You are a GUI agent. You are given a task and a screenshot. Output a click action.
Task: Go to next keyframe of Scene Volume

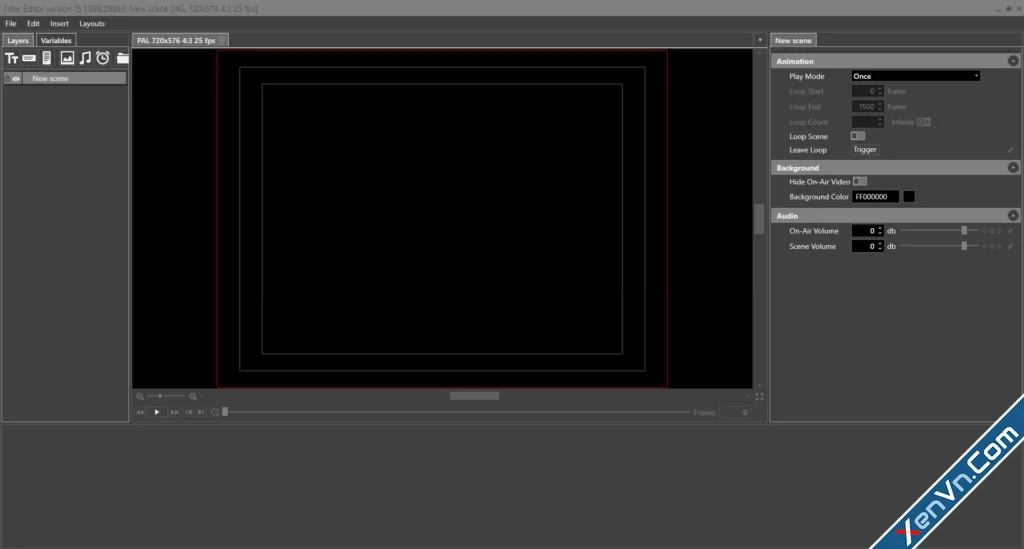(x=1000, y=247)
